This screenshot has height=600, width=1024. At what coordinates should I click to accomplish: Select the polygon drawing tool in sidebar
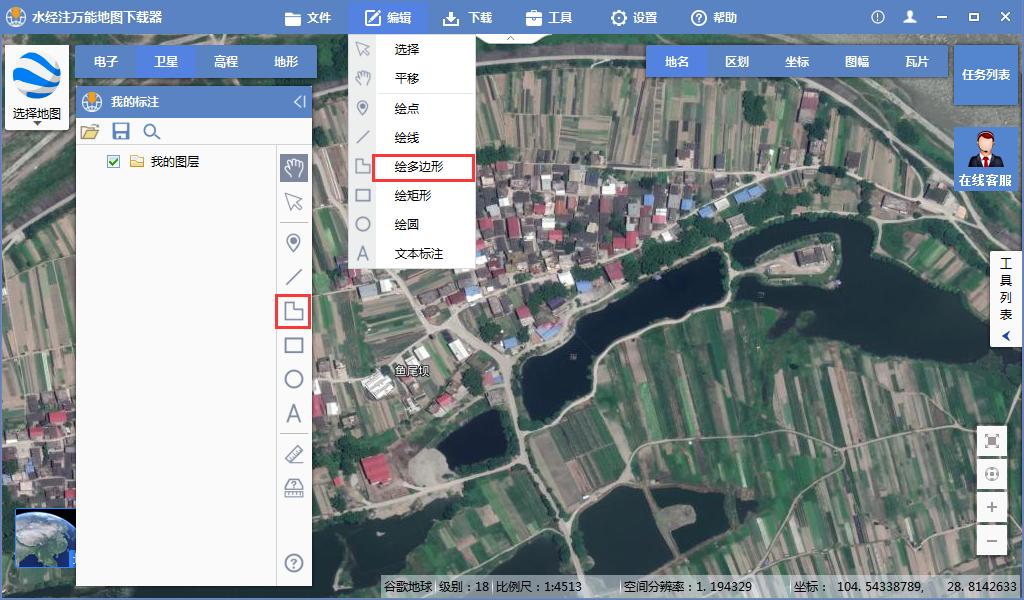[293, 312]
